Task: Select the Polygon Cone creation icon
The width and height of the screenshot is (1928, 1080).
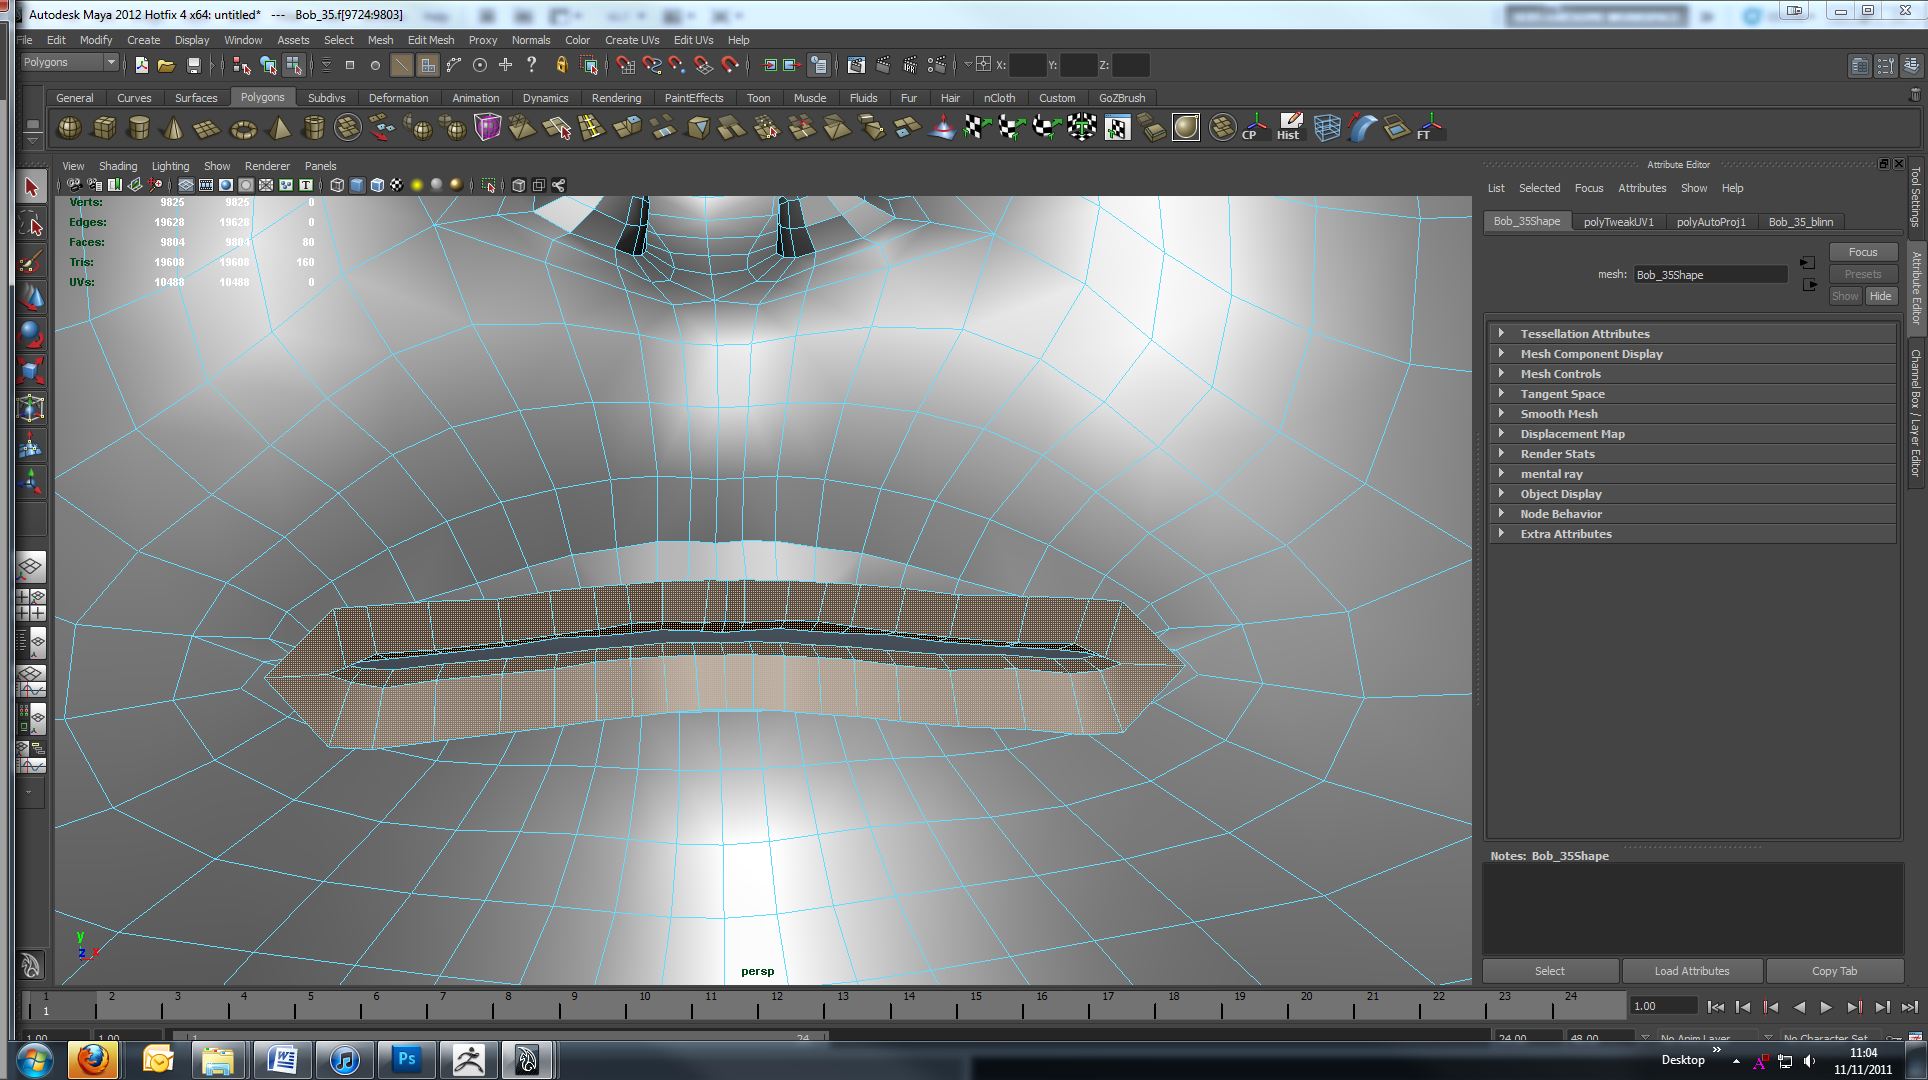Action: click(173, 128)
